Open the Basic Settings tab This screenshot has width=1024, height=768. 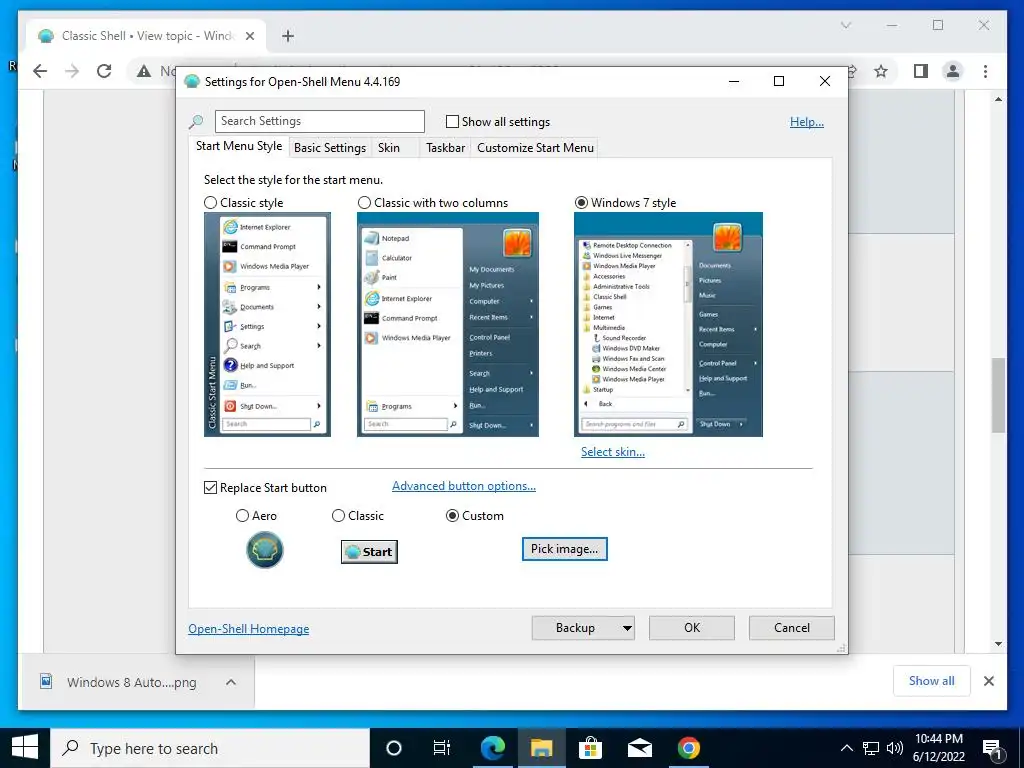330,148
